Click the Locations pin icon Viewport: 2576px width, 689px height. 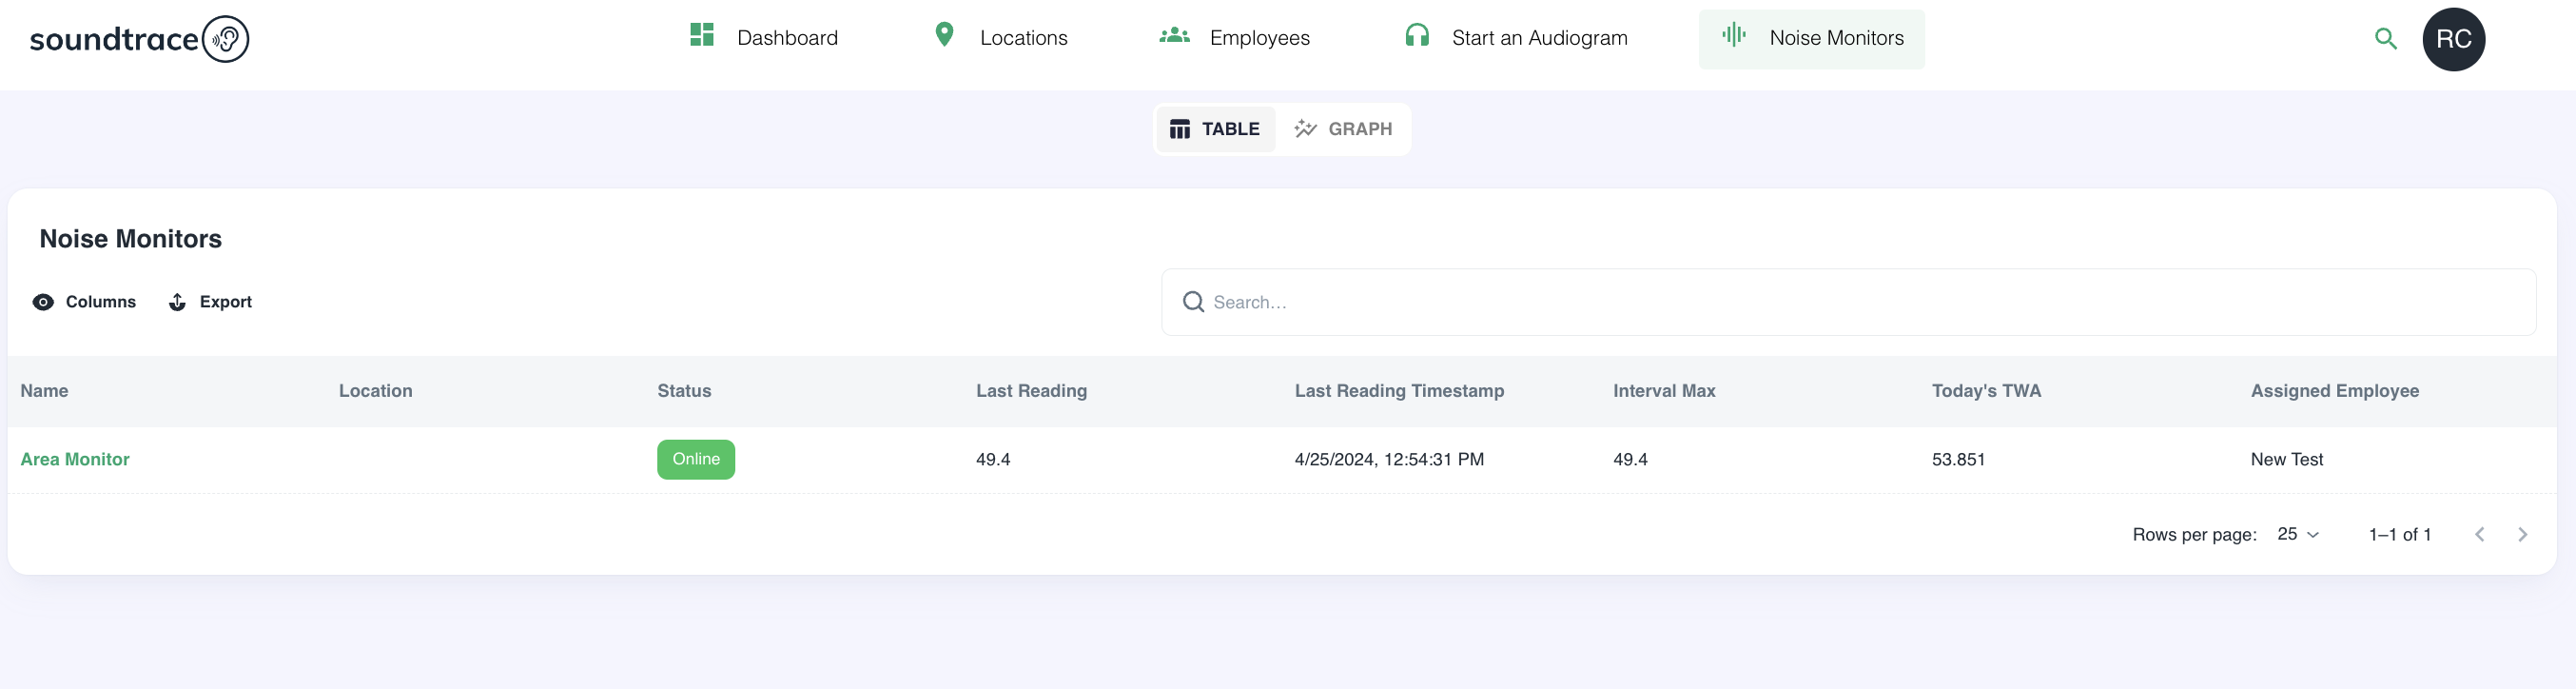click(943, 35)
